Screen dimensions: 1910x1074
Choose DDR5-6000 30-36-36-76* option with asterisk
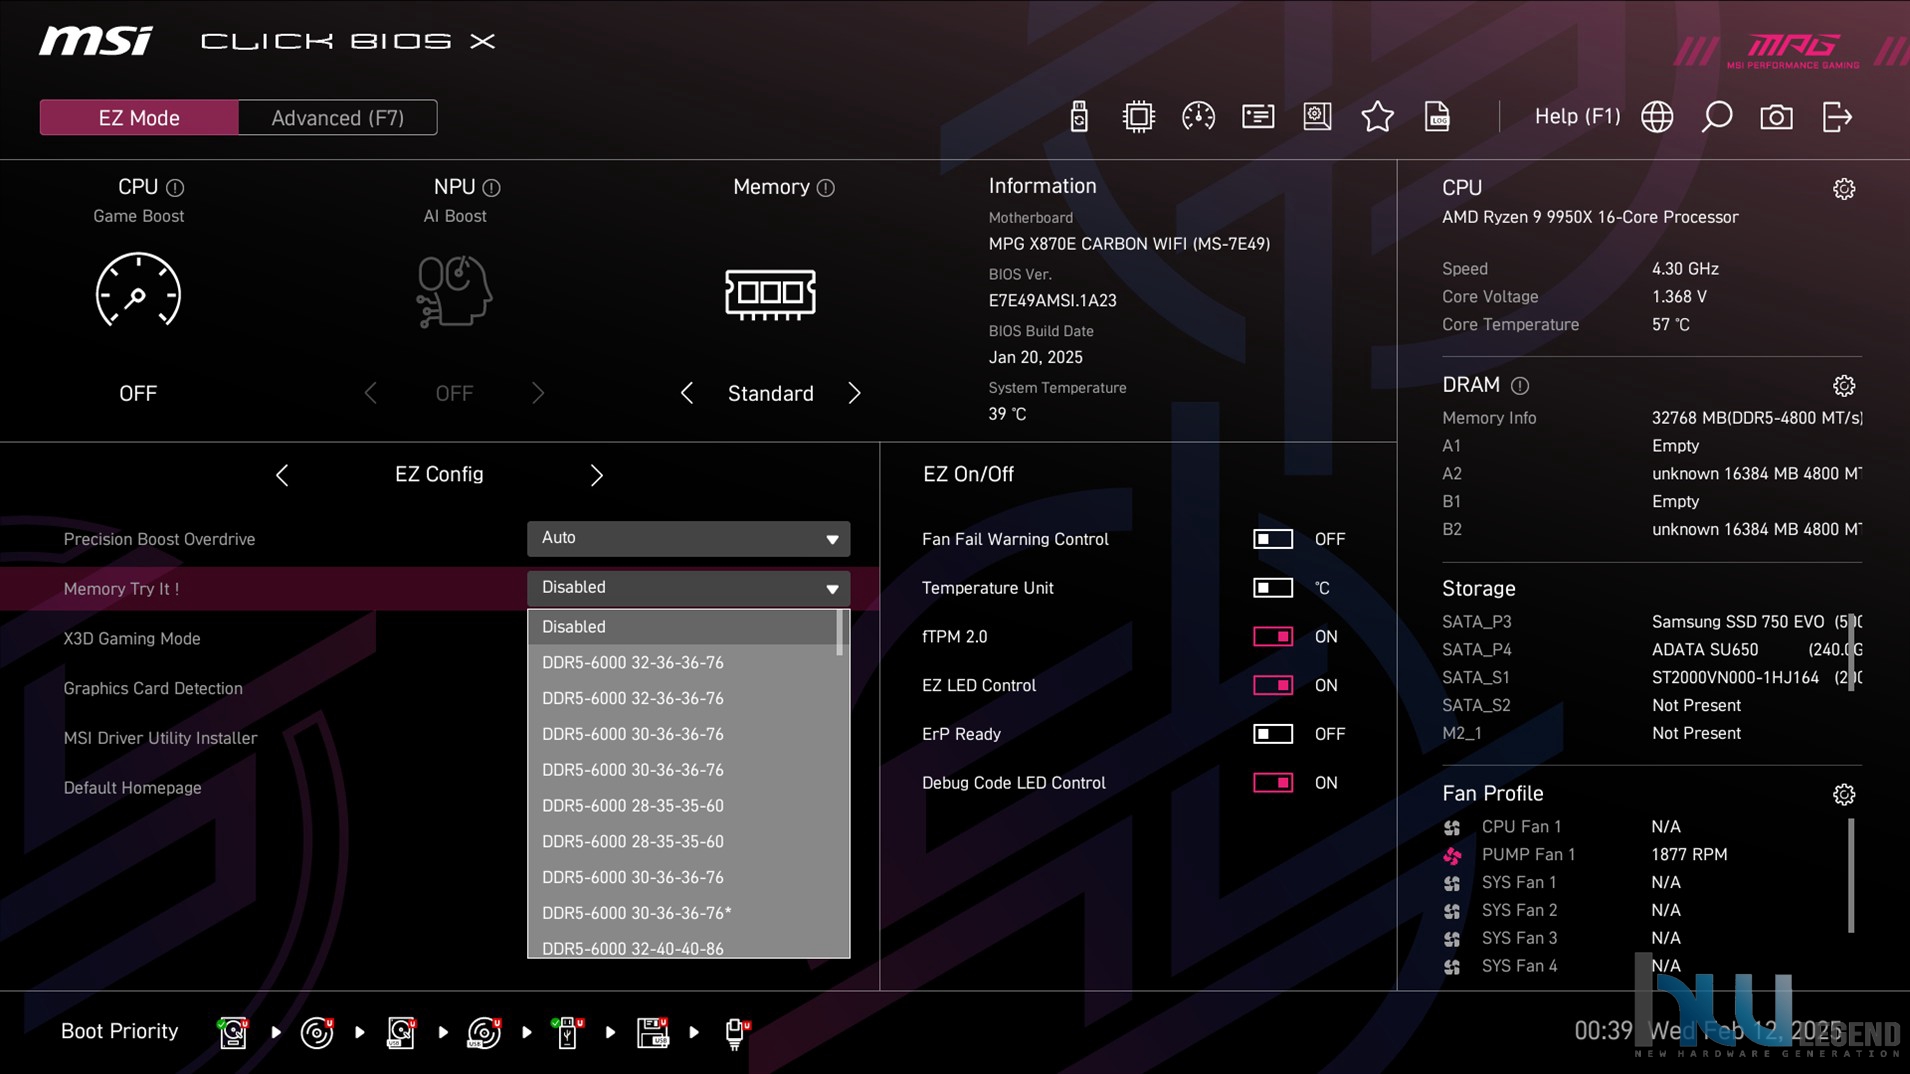point(682,913)
